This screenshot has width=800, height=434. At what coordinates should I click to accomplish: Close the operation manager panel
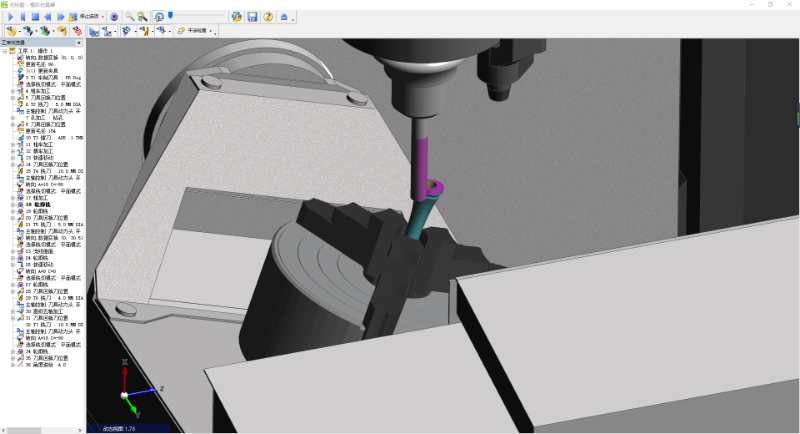(79, 43)
